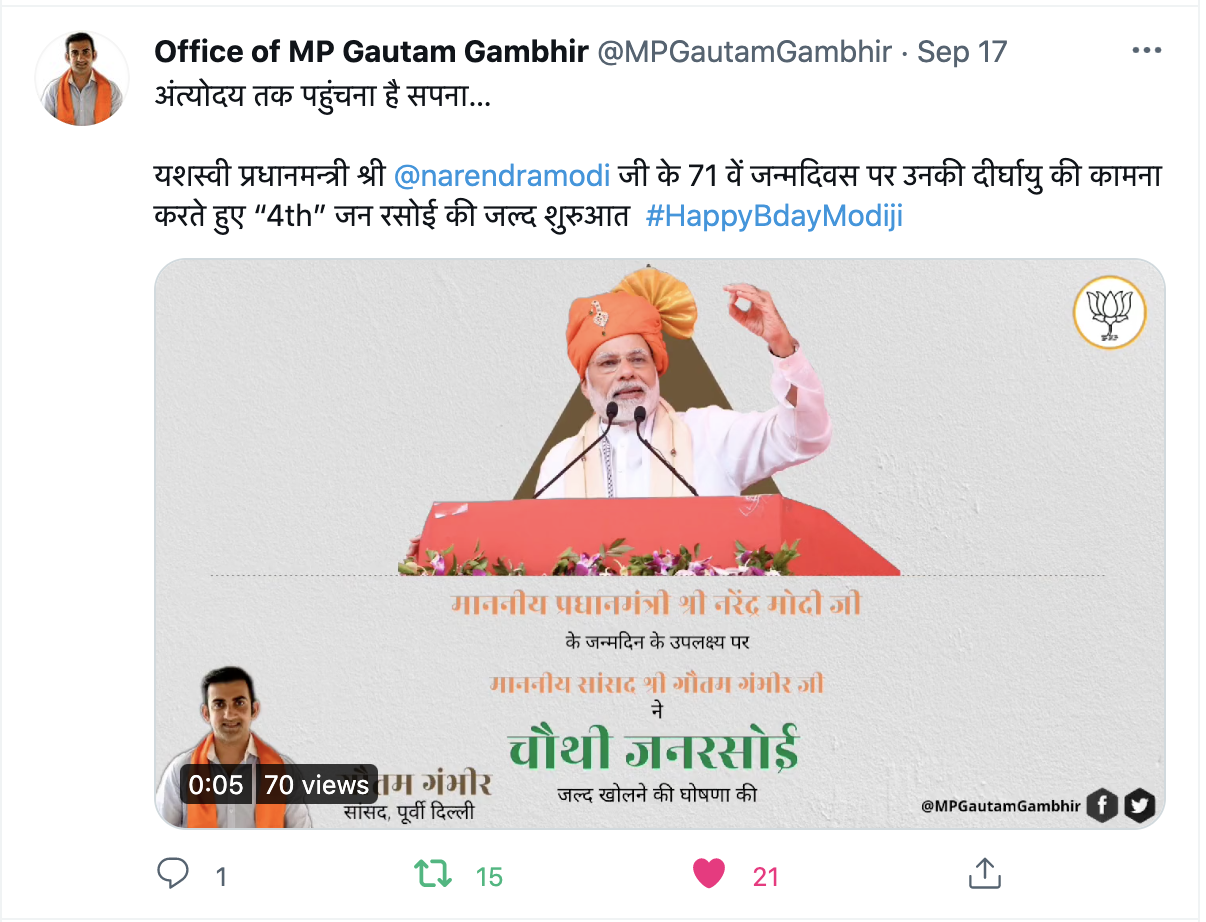Open Gautam Gambhir profile avatar
Viewport: 1206px width, 922px height.
[79, 78]
